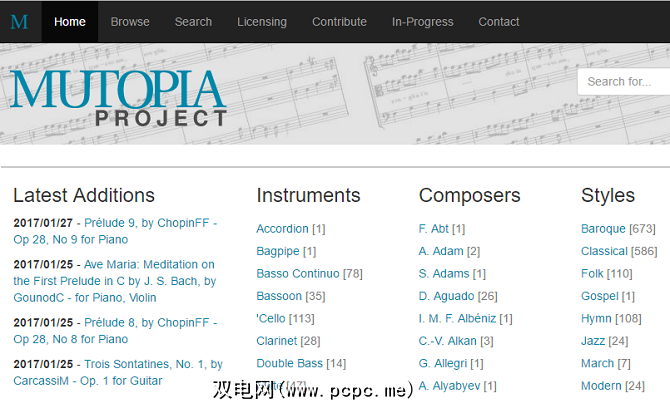This screenshot has height=413, width=670.
Task: Click the Mutopia M logo icon
Action: [x=19, y=21]
